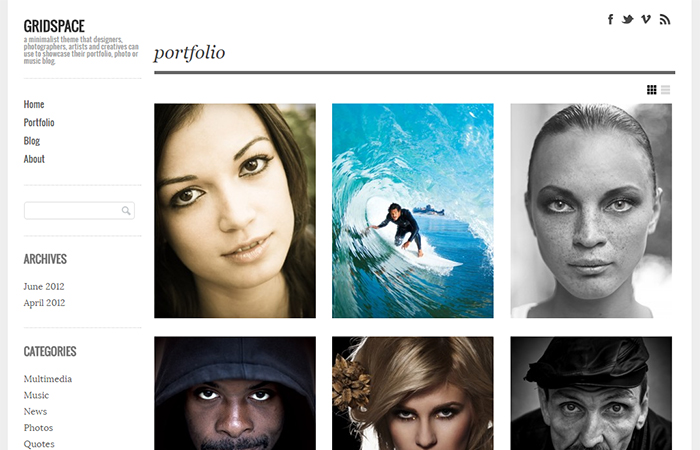Open the hooded man portrait thumbnail

point(235,393)
